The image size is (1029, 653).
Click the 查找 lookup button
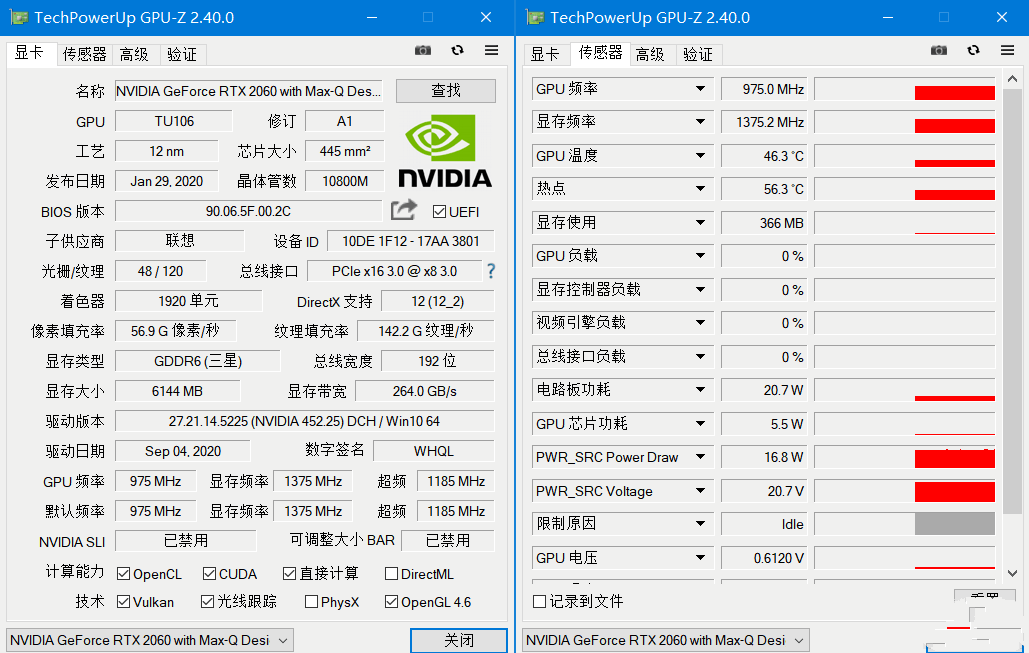[445, 90]
